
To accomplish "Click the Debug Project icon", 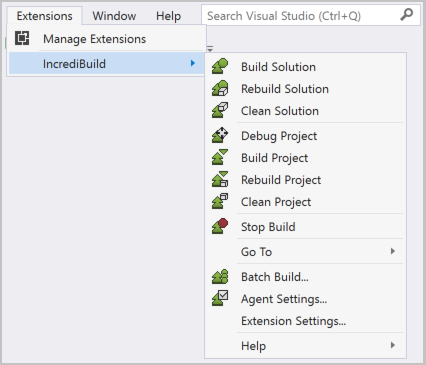I will coord(220,135).
